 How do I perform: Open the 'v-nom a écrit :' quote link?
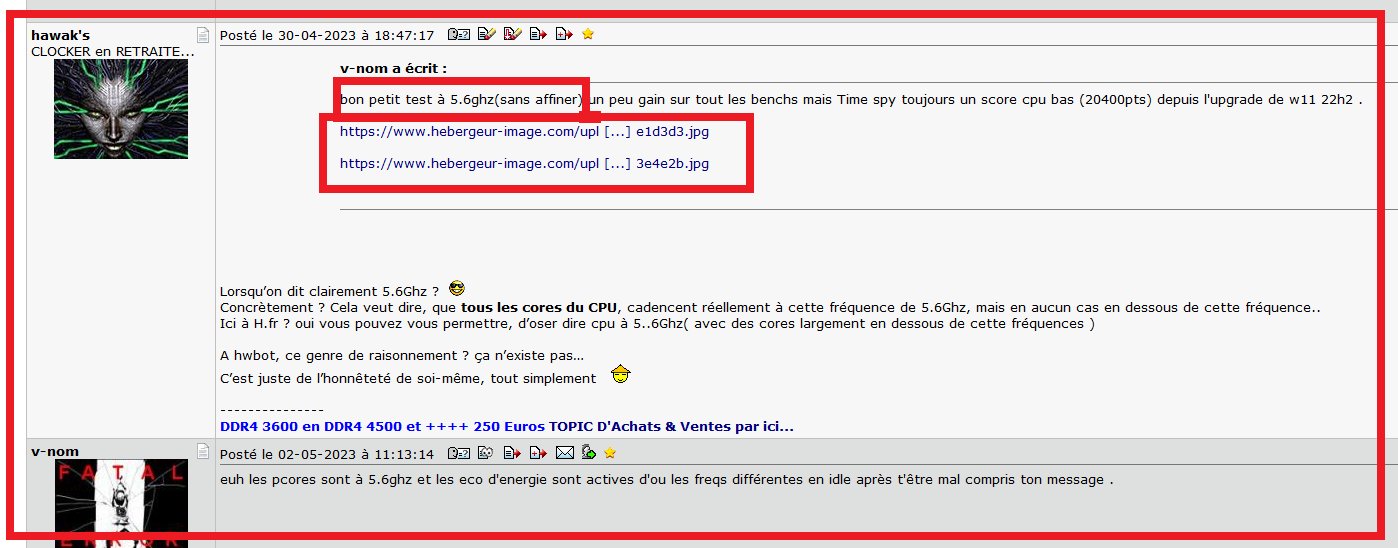393,69
